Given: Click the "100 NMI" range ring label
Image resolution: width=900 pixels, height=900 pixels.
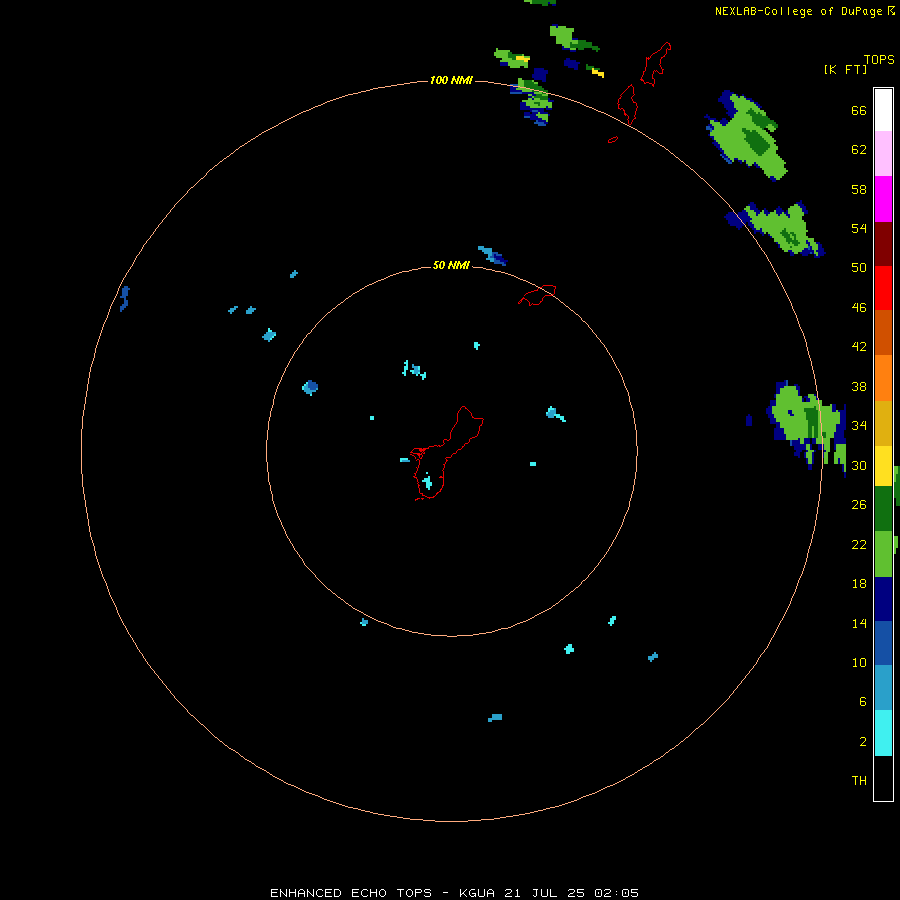Looking at the screenshot, I should point(451,80).
